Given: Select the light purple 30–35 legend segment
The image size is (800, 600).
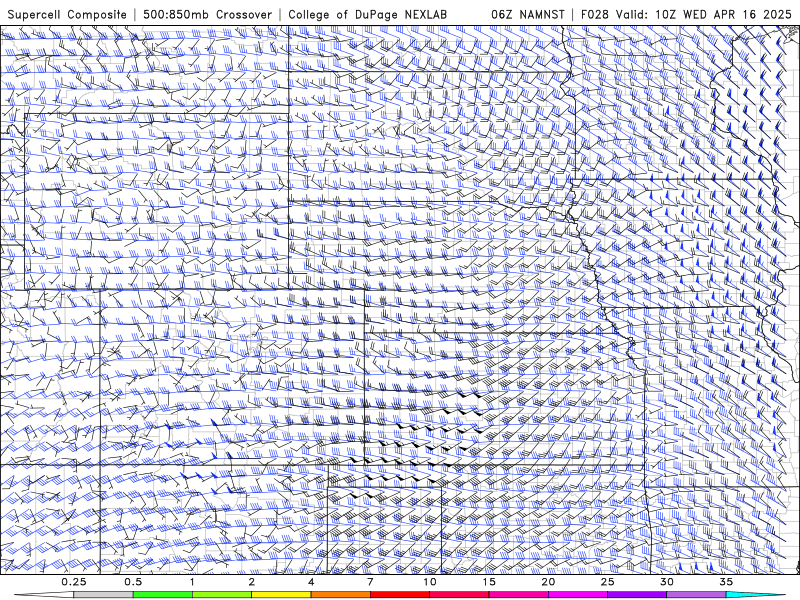Looking at the screenshot, I should pyautogui.click(x=696, y=595).
